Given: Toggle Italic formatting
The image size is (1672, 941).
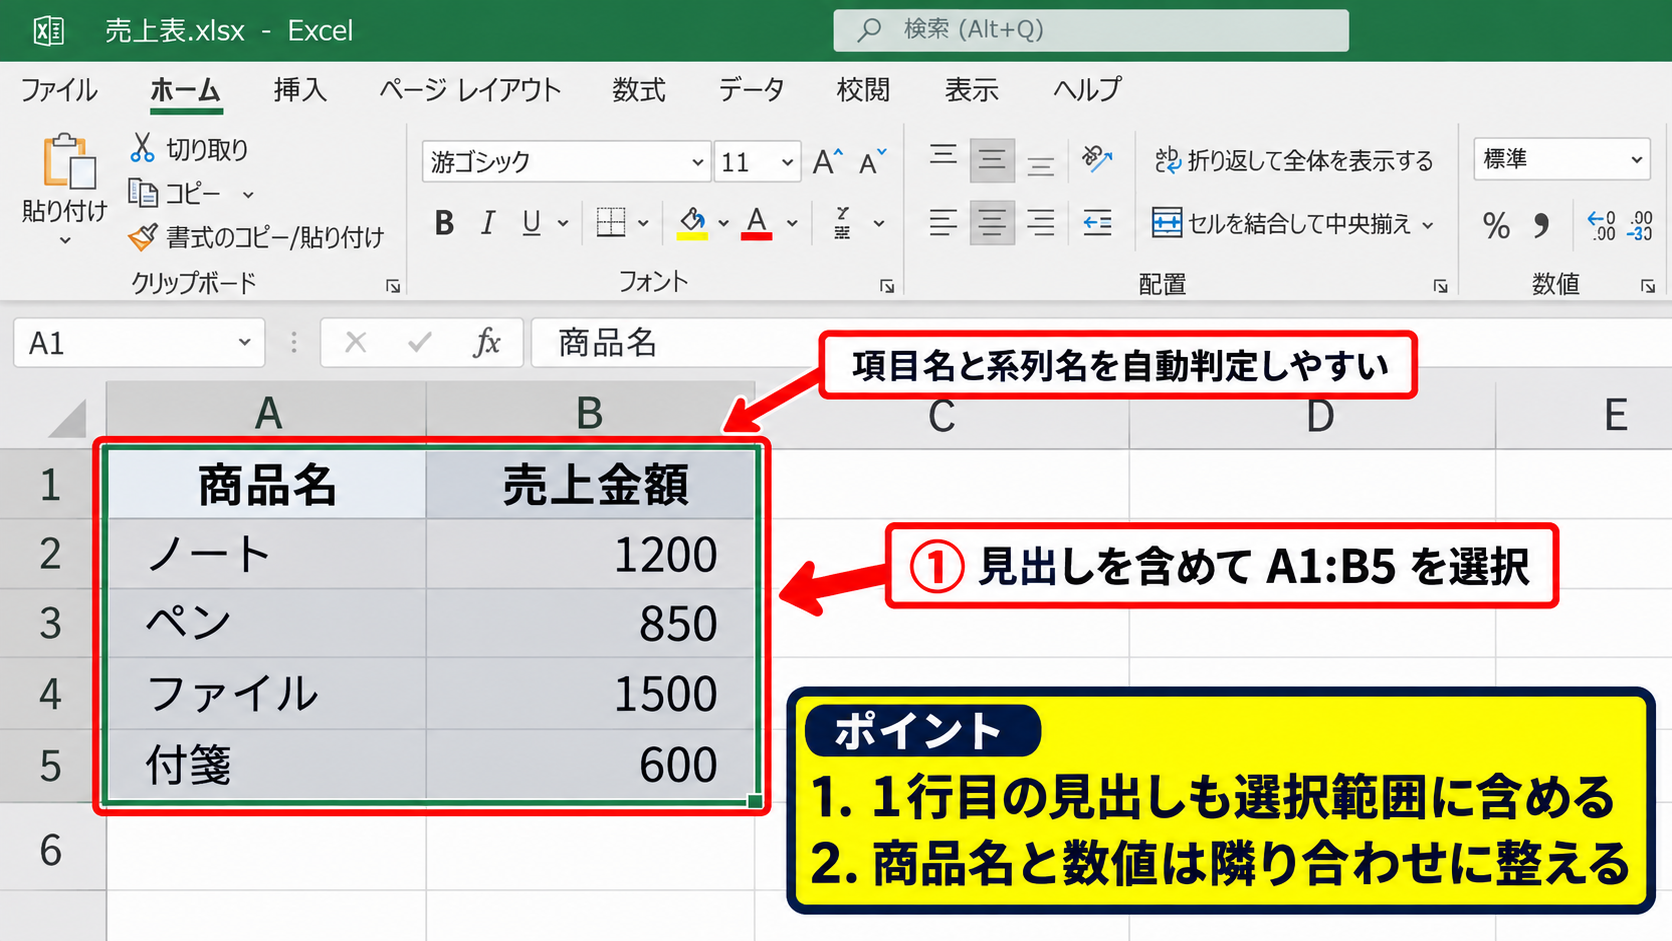Looking at the screenshot, I should pos(488,222).
